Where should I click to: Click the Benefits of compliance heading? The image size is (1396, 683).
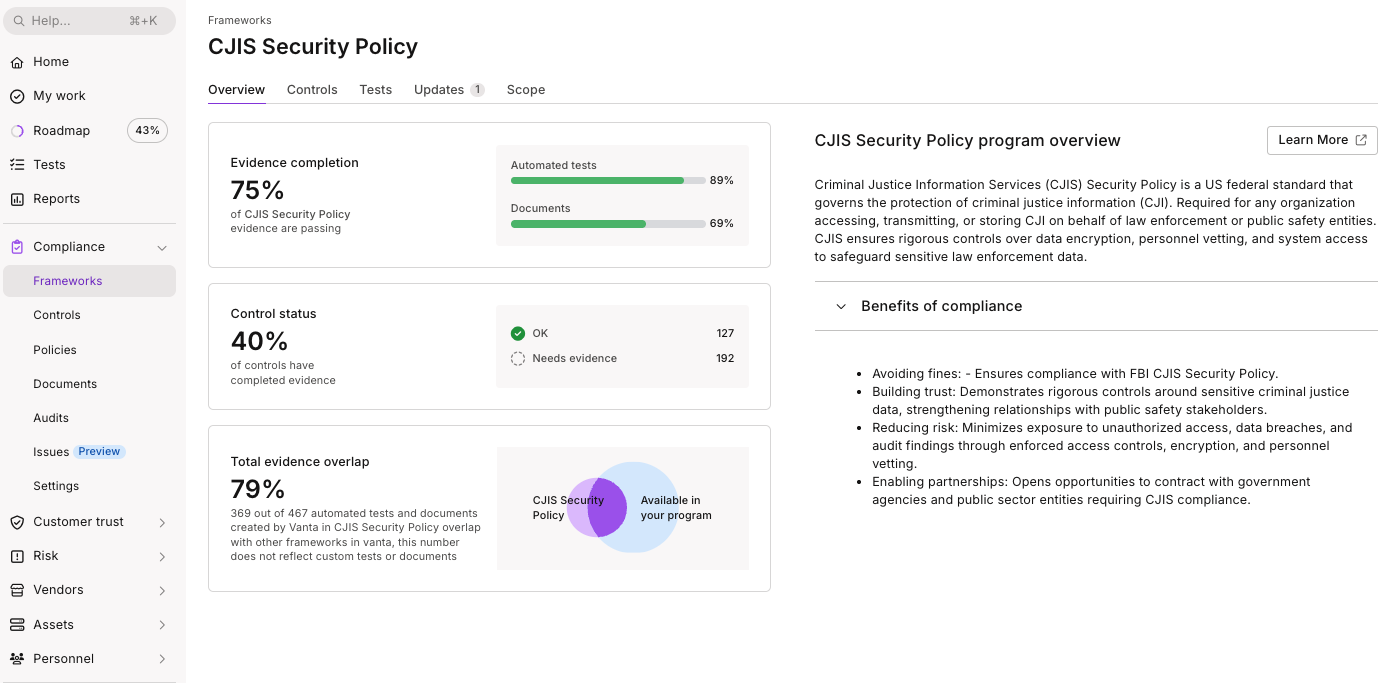pos(942,307)
